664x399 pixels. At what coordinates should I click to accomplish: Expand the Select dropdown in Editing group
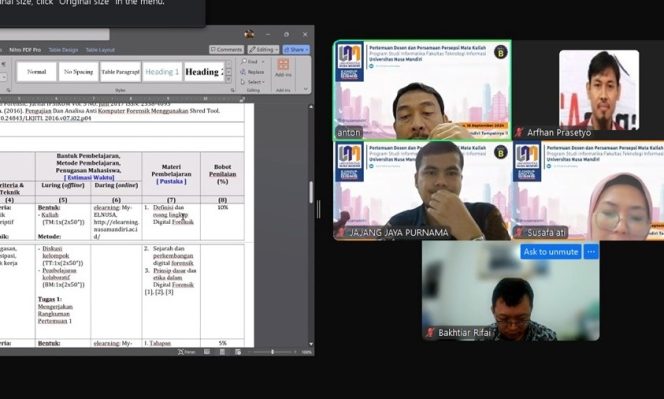(x=253, y=82)
